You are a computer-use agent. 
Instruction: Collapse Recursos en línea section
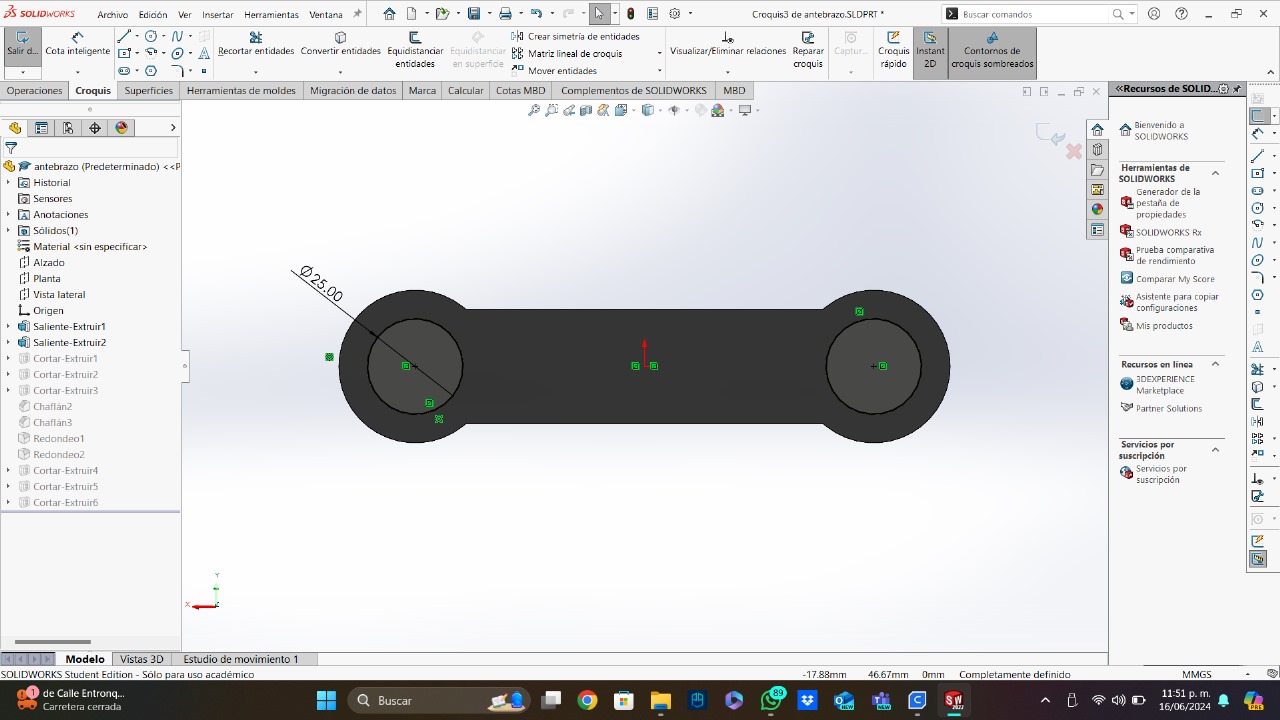(x=1216, y=364)
